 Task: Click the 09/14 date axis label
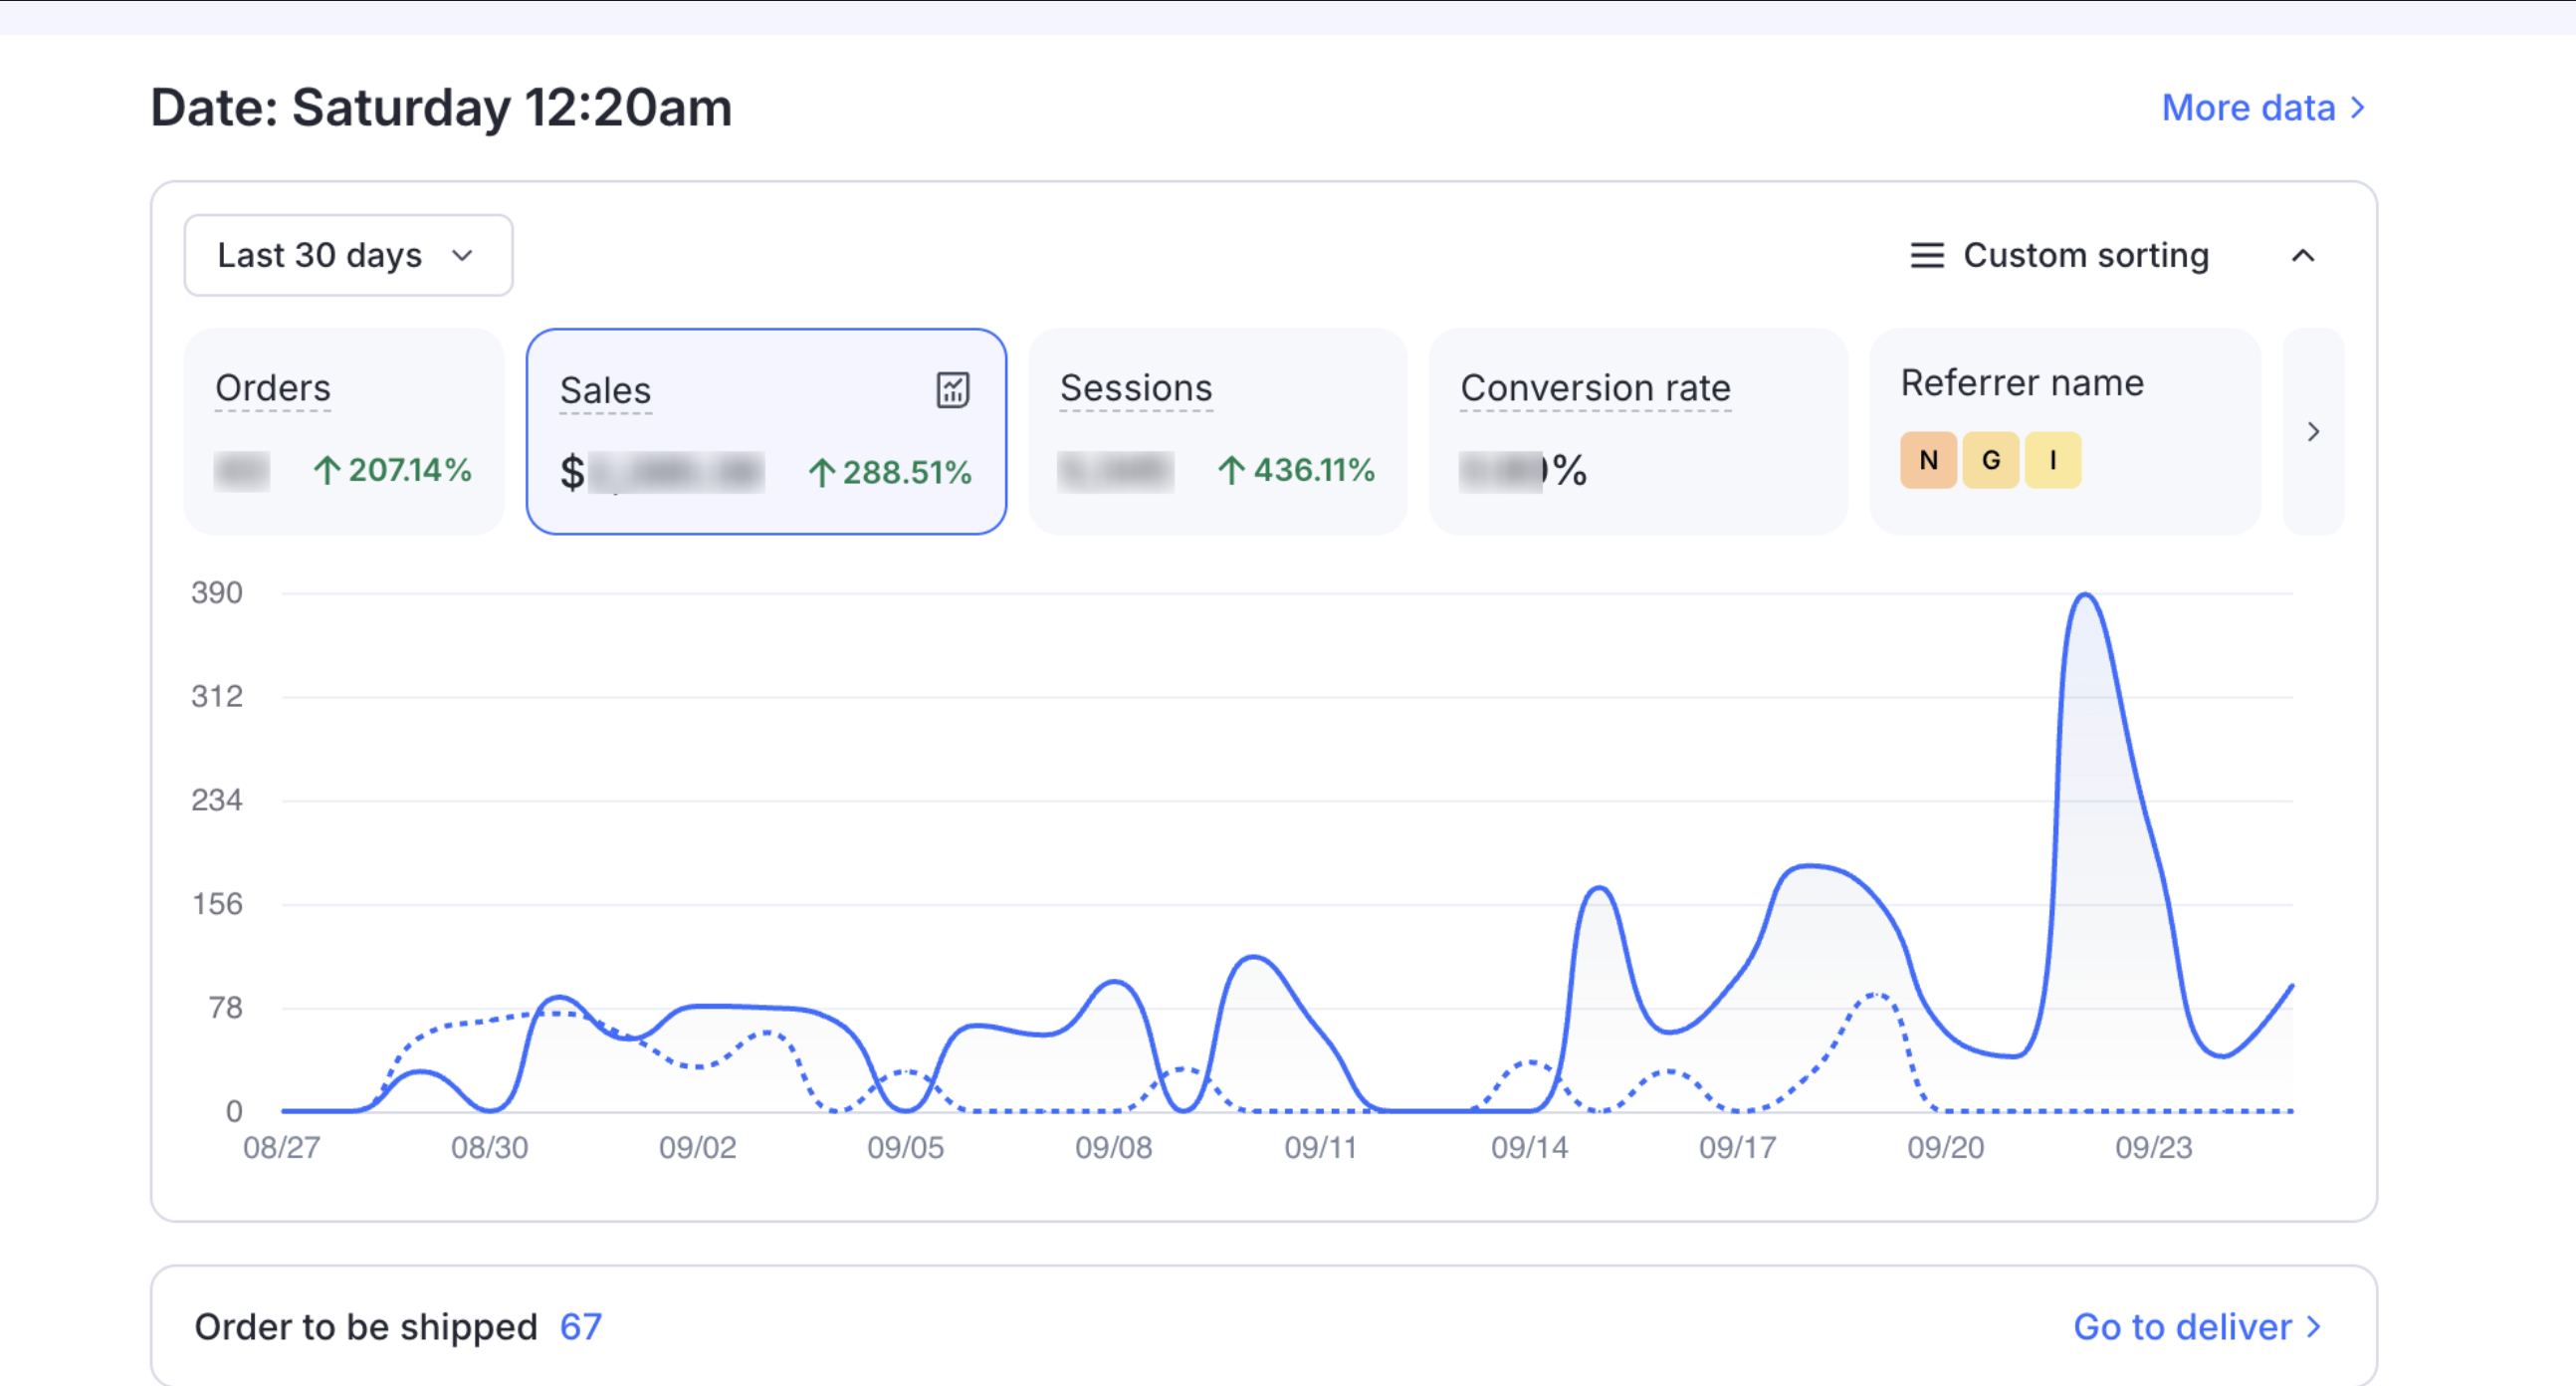(1529, 1147)
